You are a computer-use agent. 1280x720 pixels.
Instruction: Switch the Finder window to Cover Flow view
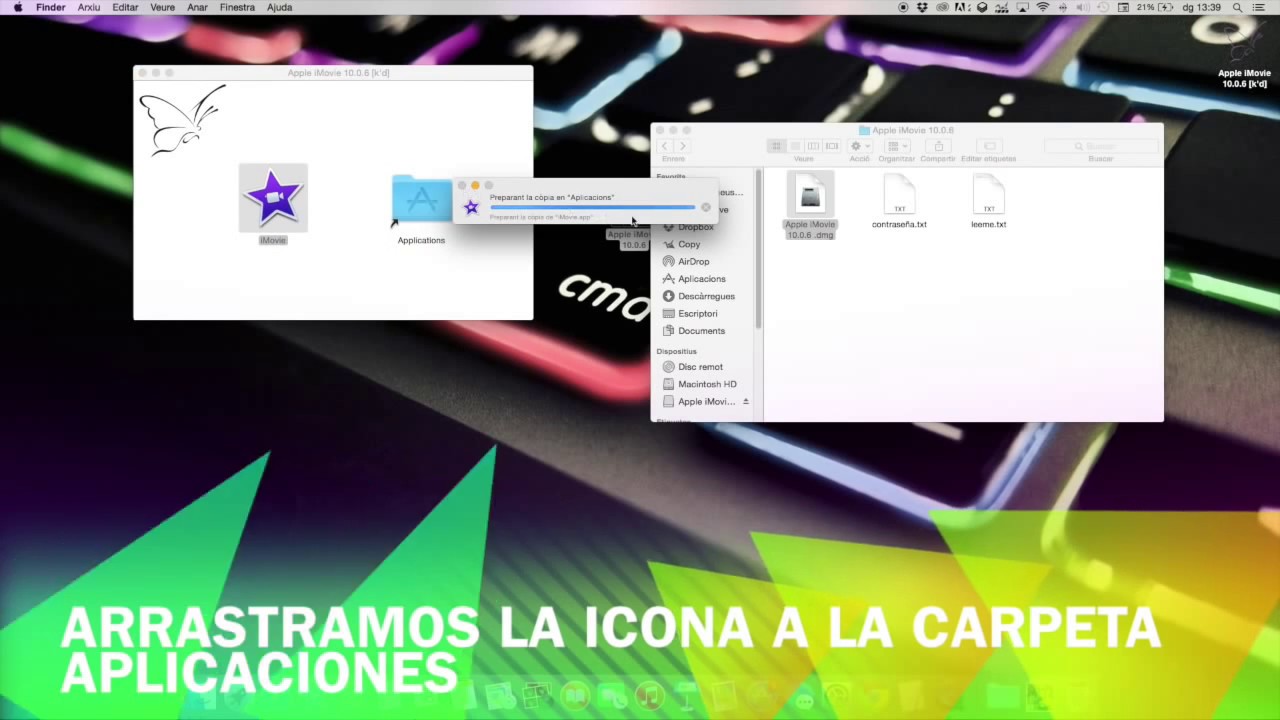[x=832, y=146]
